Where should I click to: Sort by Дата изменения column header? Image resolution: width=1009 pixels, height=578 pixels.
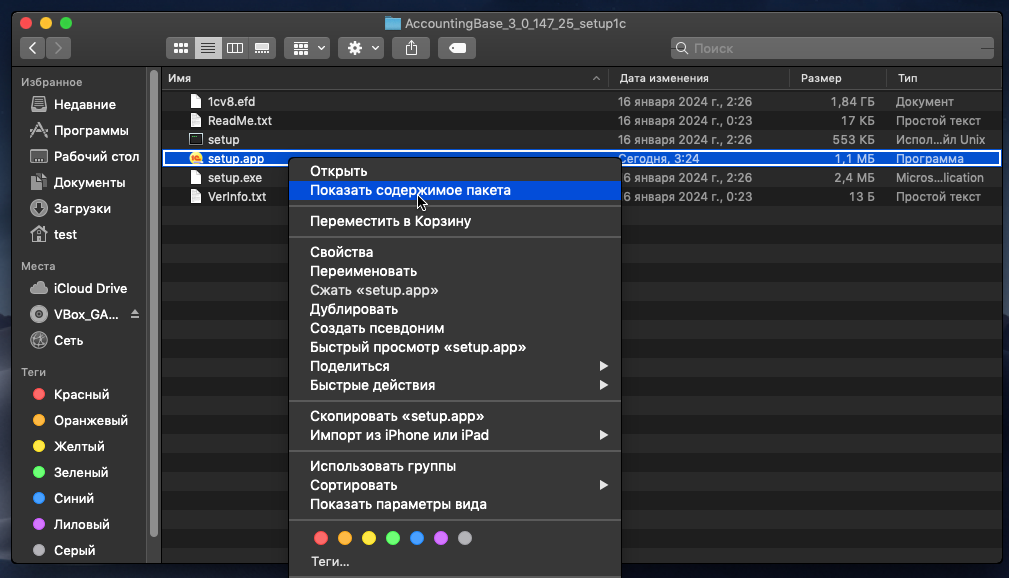pyautogui.click(x=699, y=78)
